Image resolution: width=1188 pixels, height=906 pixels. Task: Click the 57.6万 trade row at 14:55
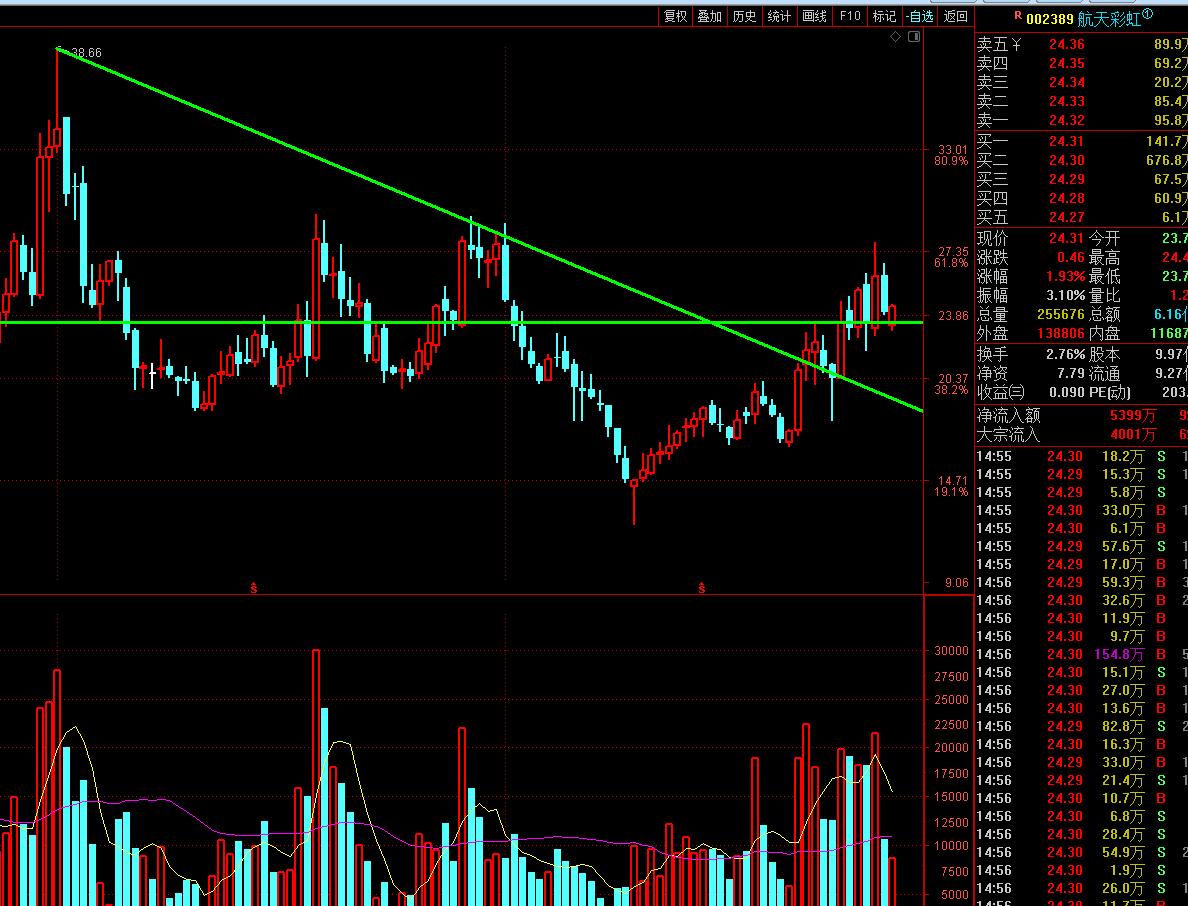[x=1082, y=546]
